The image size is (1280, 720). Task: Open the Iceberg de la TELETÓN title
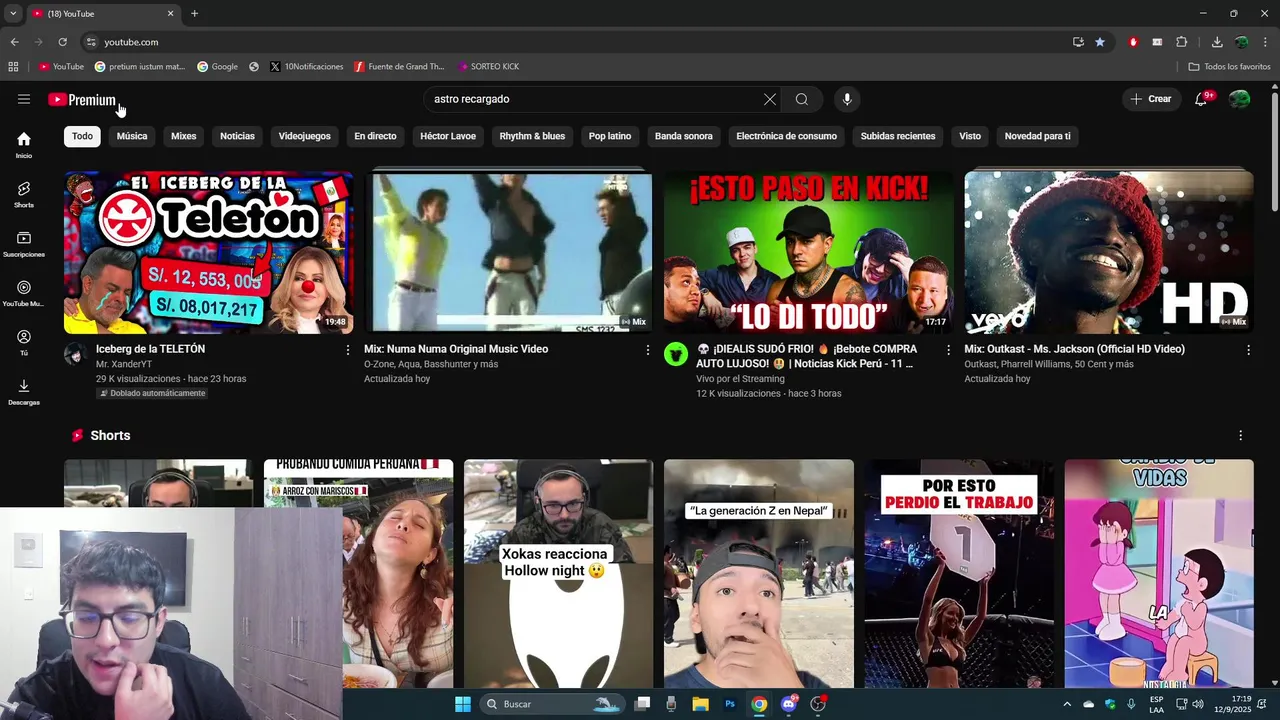[150, 349]
